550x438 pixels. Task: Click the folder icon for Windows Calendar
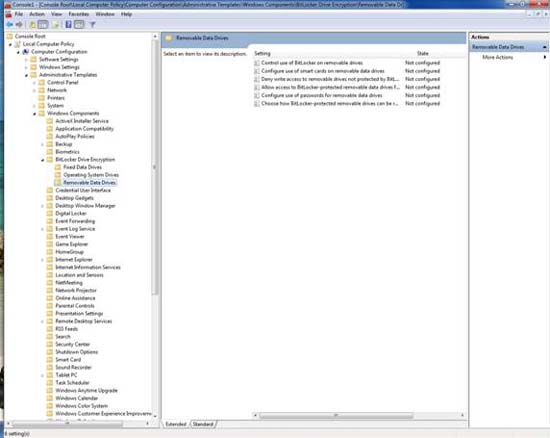point(50,398)
